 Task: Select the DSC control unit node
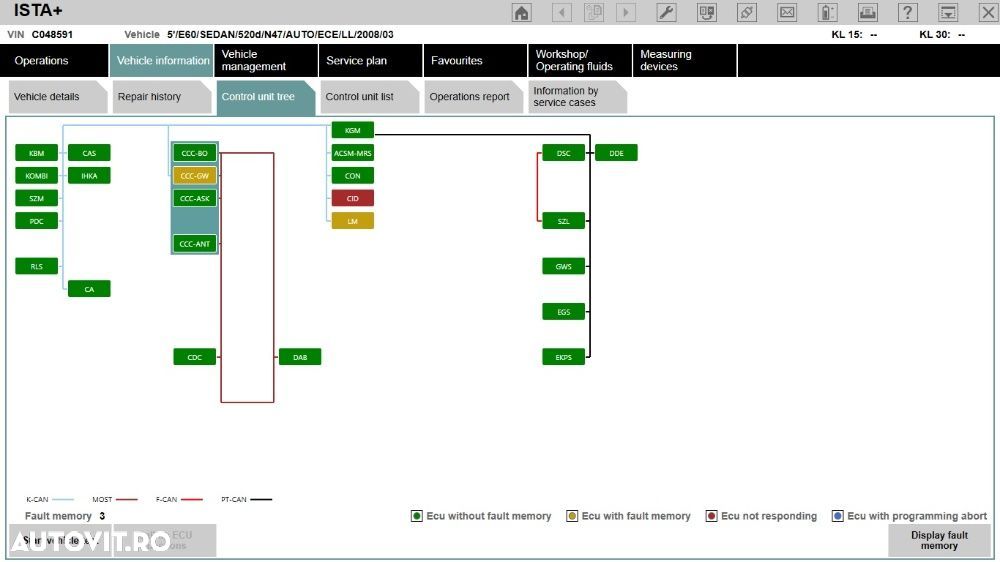564,153
